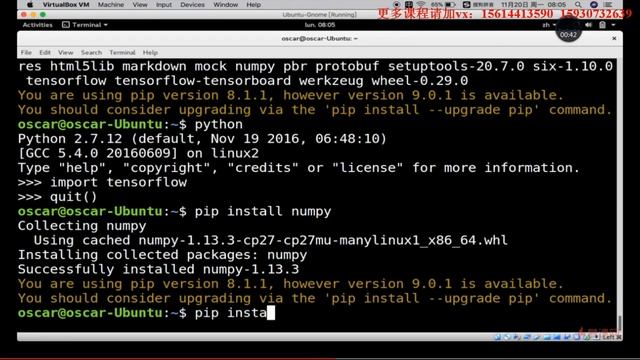Click the 'pip install numpy' command text
The height and width of the screenshot is (360, 640).
263,211
